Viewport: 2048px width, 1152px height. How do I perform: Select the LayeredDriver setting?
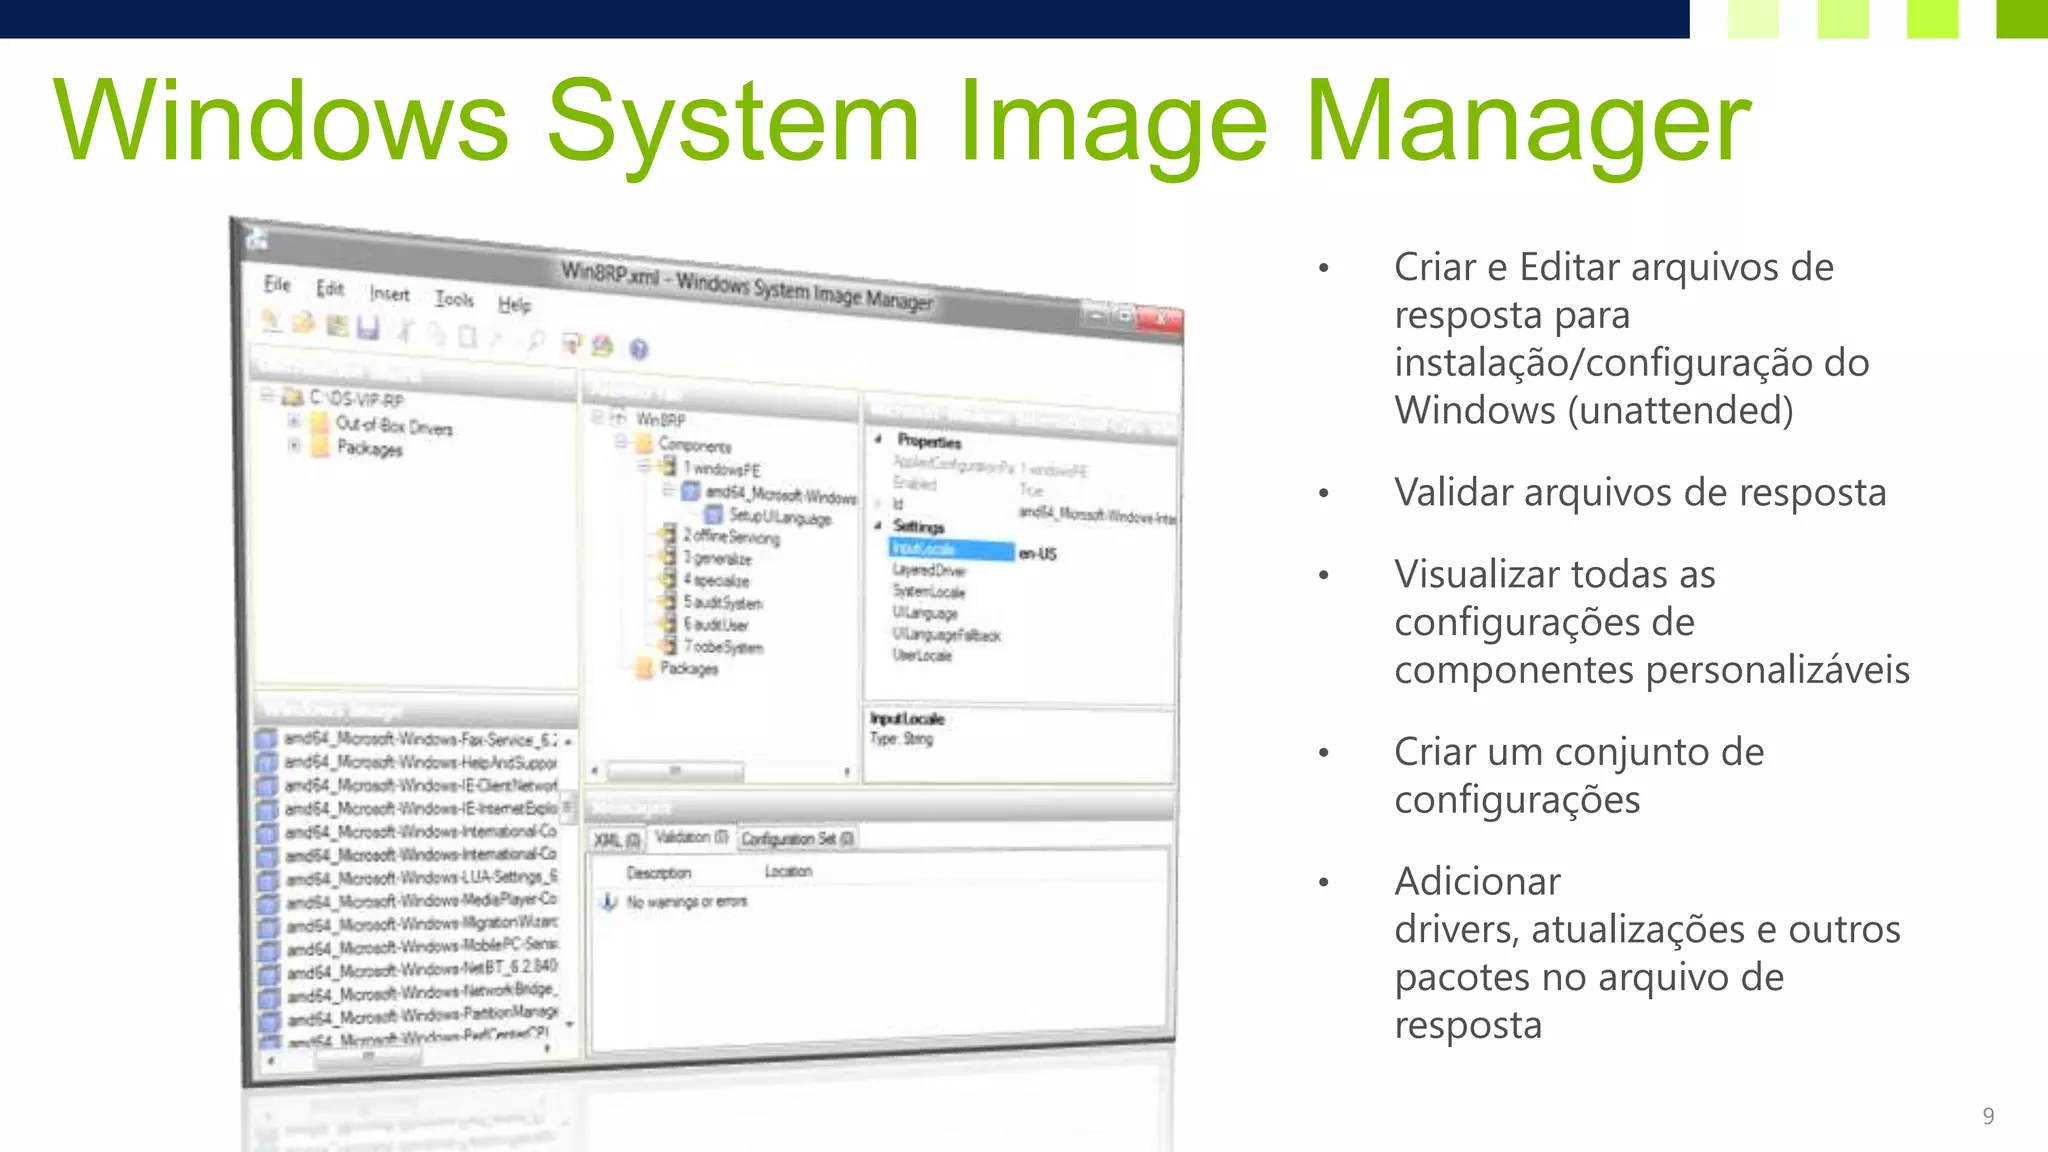pos(929,570)
